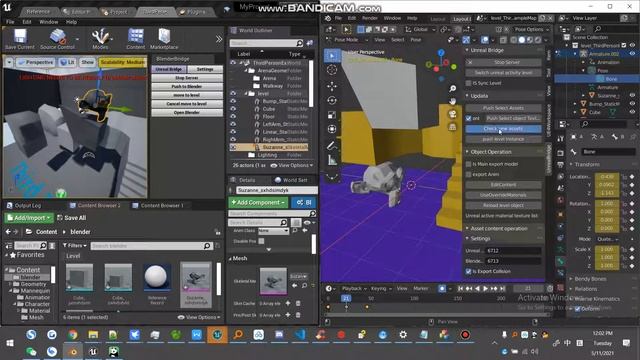Jump to last frame in Blender timeline
The width and height of the screenshot is (640, 360).
pyautogui.click(x=503, y=289)
